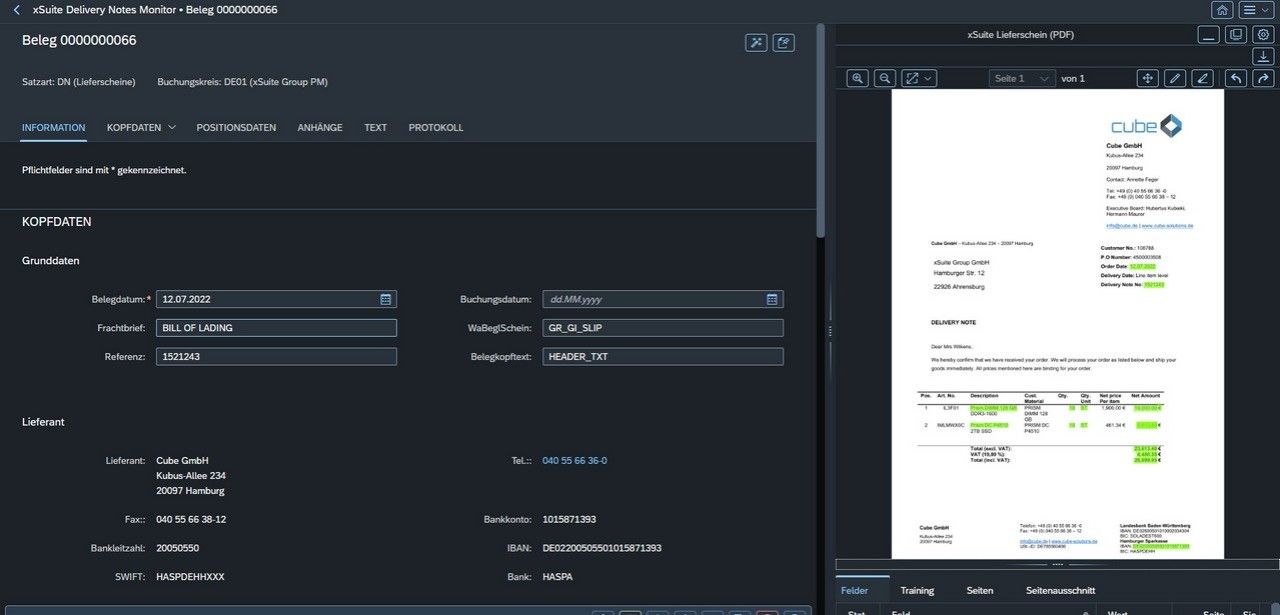
Task: Click the Bankleitzahl value '20050550'
Action: (177, 549)
